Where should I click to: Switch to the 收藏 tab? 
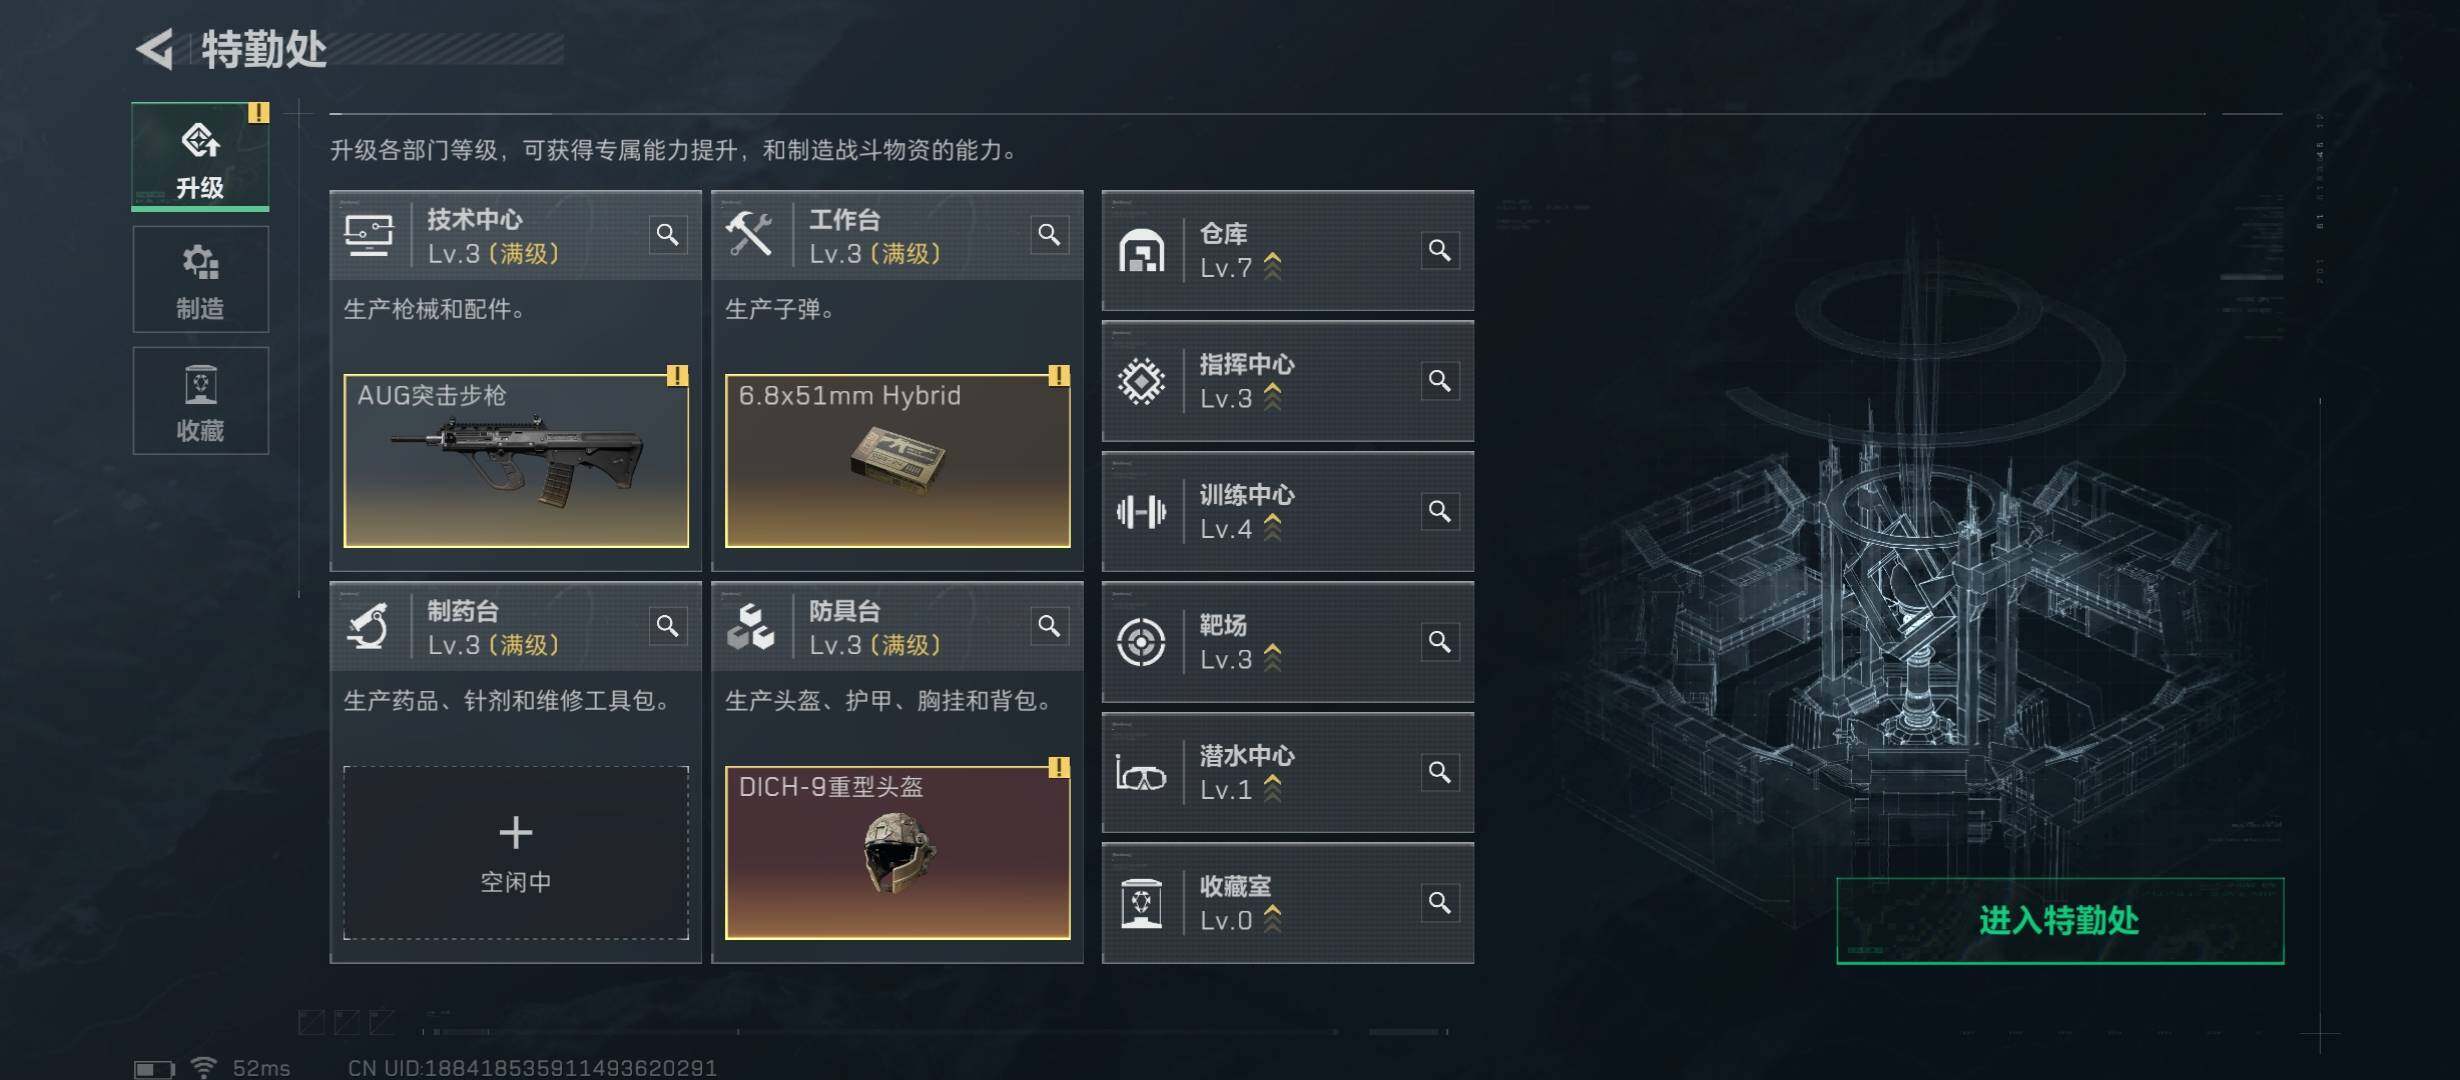[200, 401]
